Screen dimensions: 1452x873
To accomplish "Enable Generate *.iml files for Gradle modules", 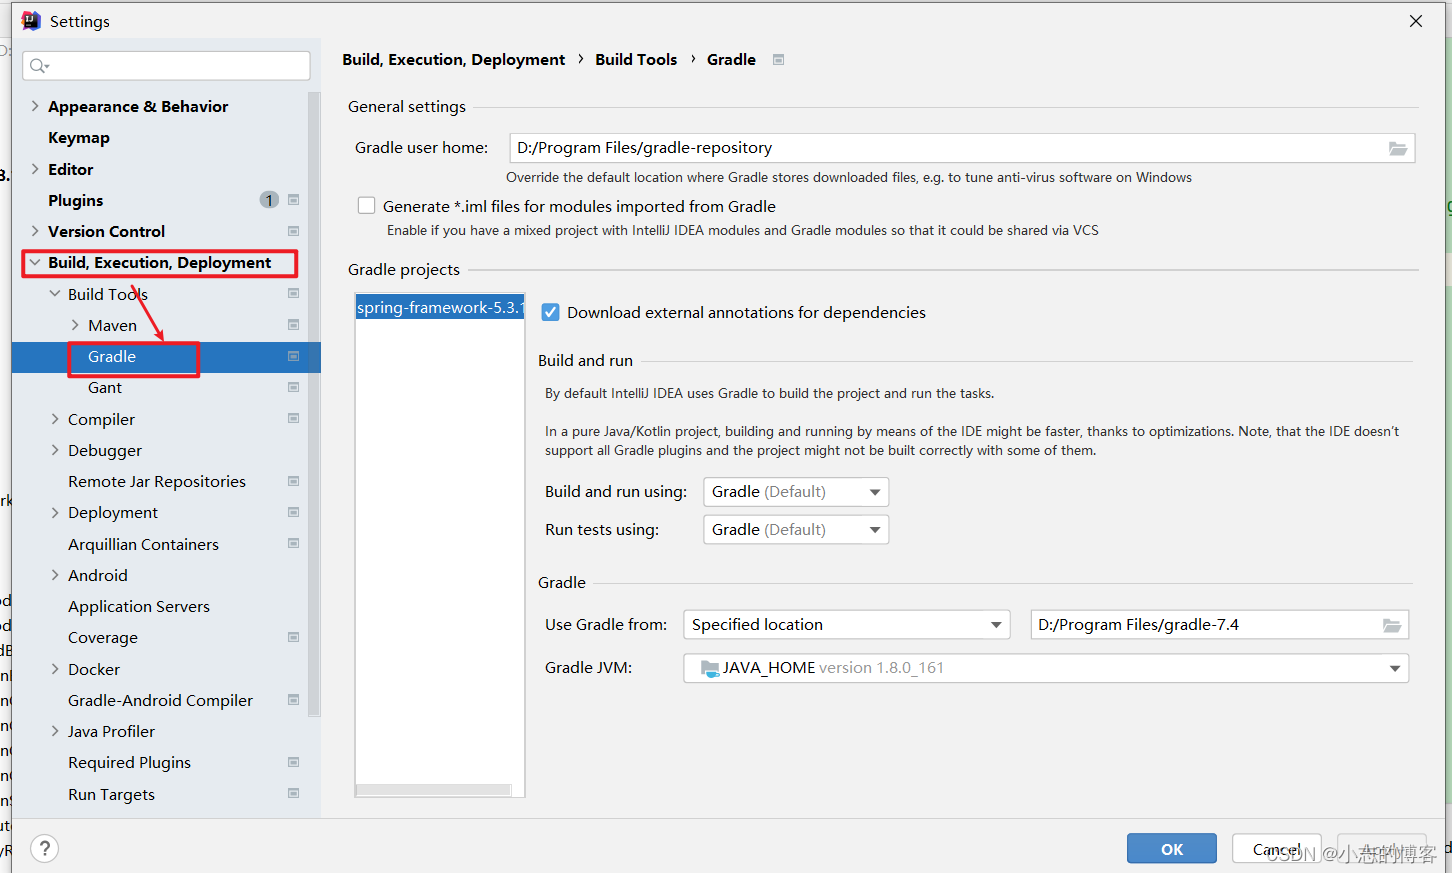I will tap(367, 206).
